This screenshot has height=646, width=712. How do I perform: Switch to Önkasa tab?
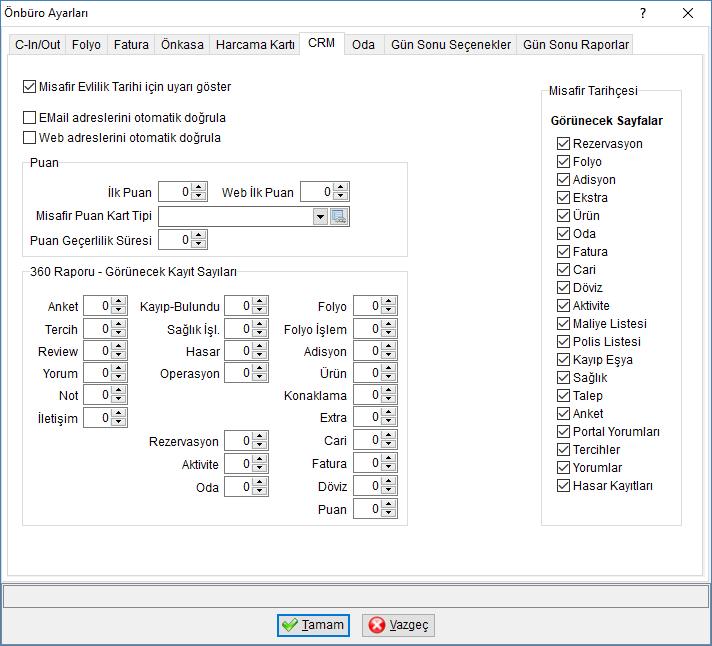point(182,44)
